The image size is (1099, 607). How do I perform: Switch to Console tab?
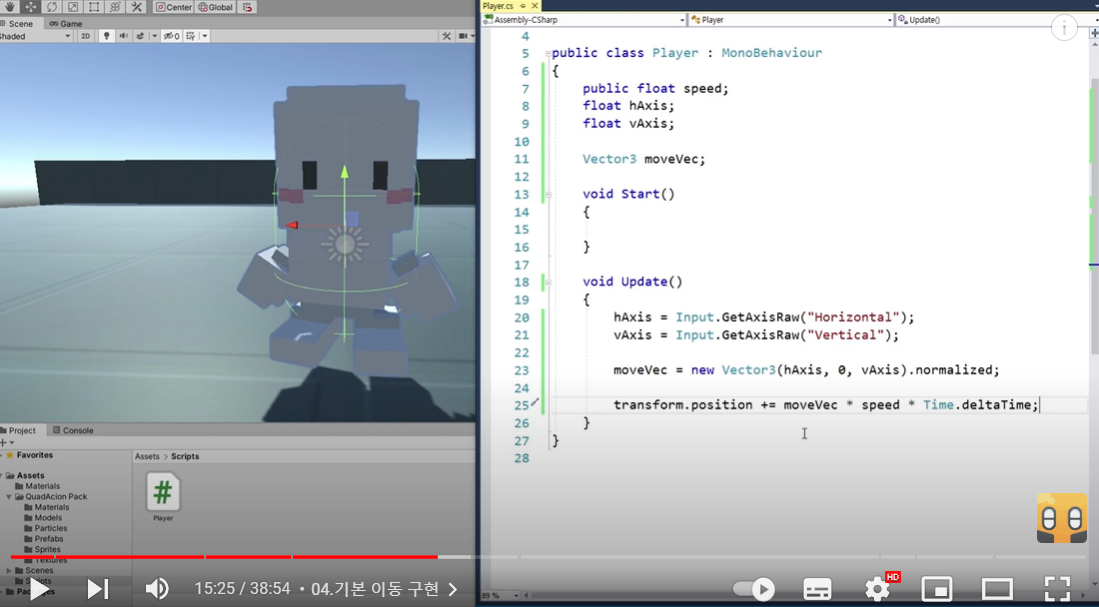[73, 430]
